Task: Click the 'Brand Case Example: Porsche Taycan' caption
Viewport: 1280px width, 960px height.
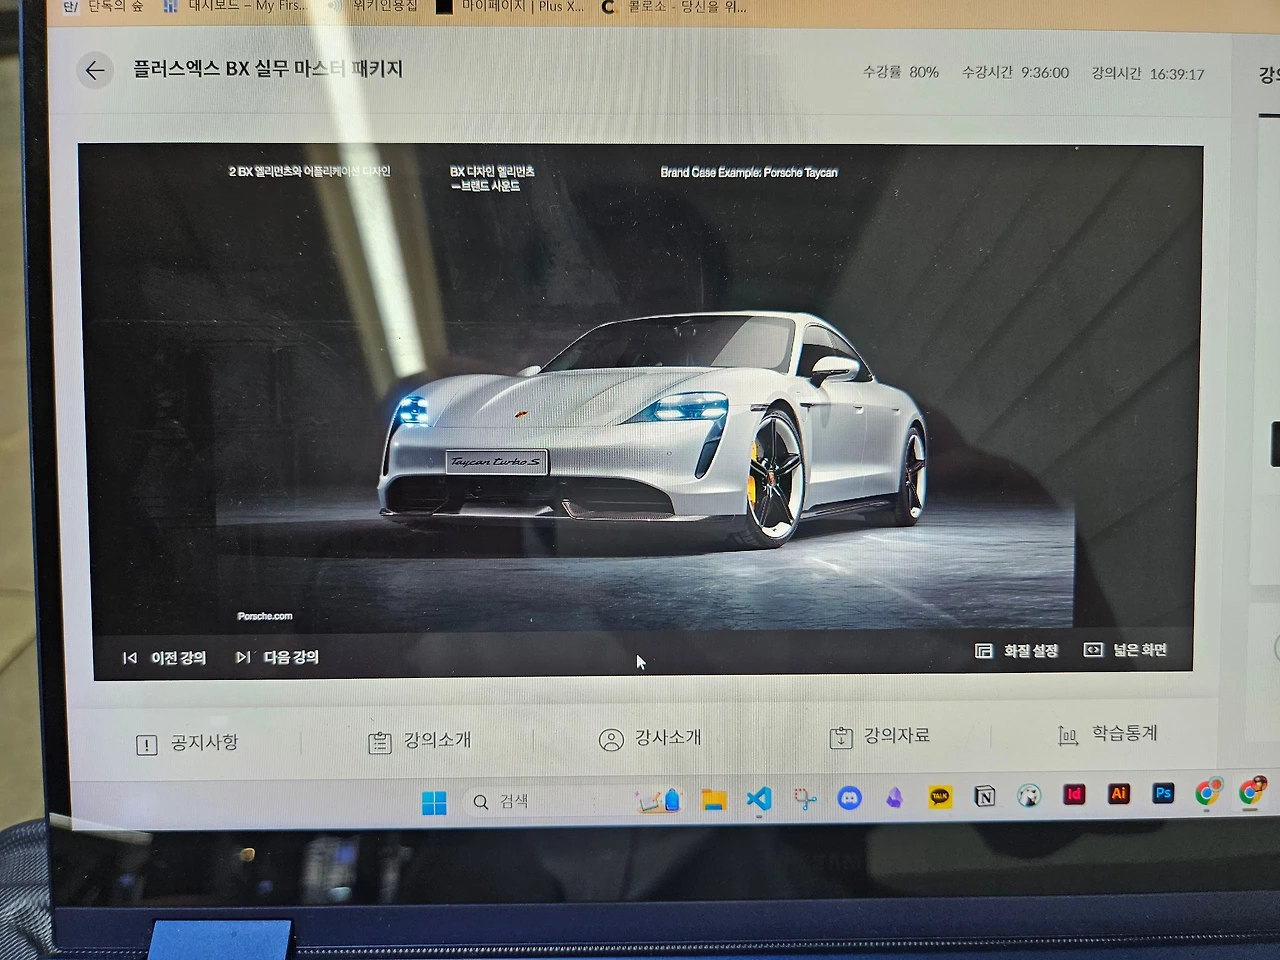Action: [749, 173]
